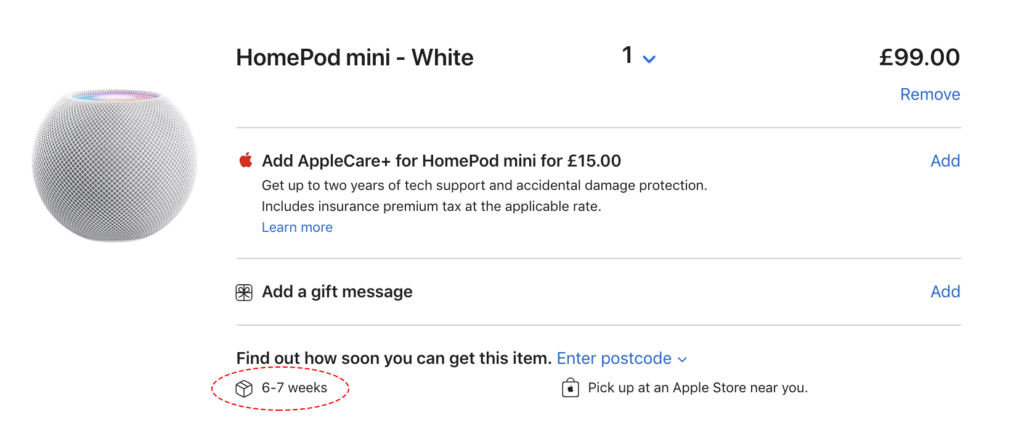Click the HomePod mini - White title

pyautogui.click(x=354, y=58)
